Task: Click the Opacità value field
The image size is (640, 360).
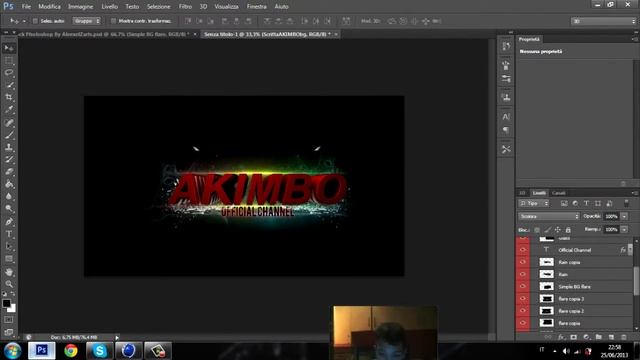Action: coord(611,216)
